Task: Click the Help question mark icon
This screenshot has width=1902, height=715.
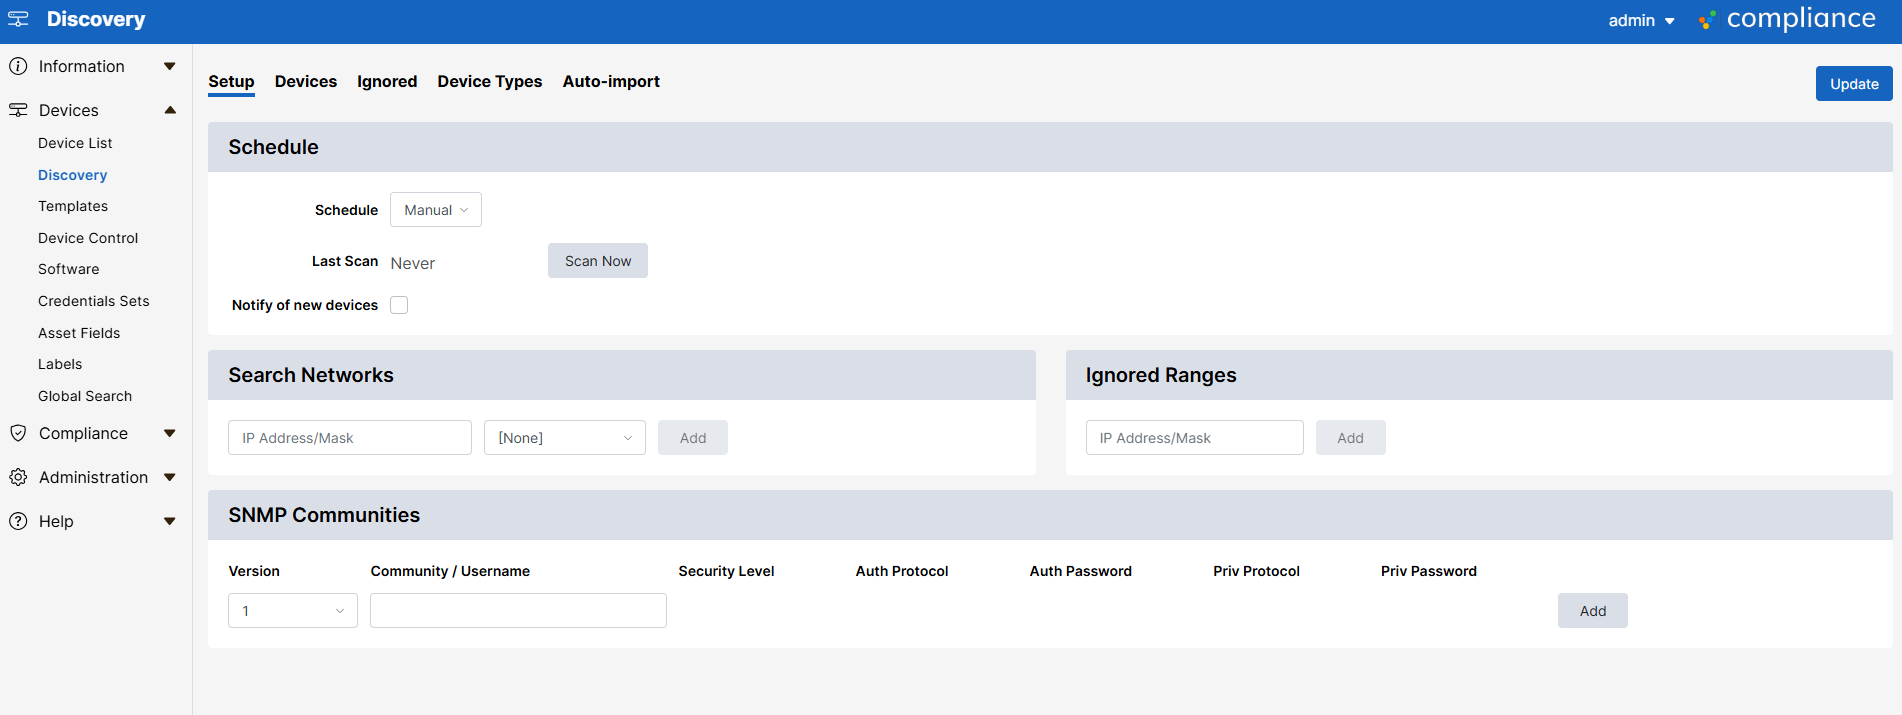Action: tap(18, 521)
